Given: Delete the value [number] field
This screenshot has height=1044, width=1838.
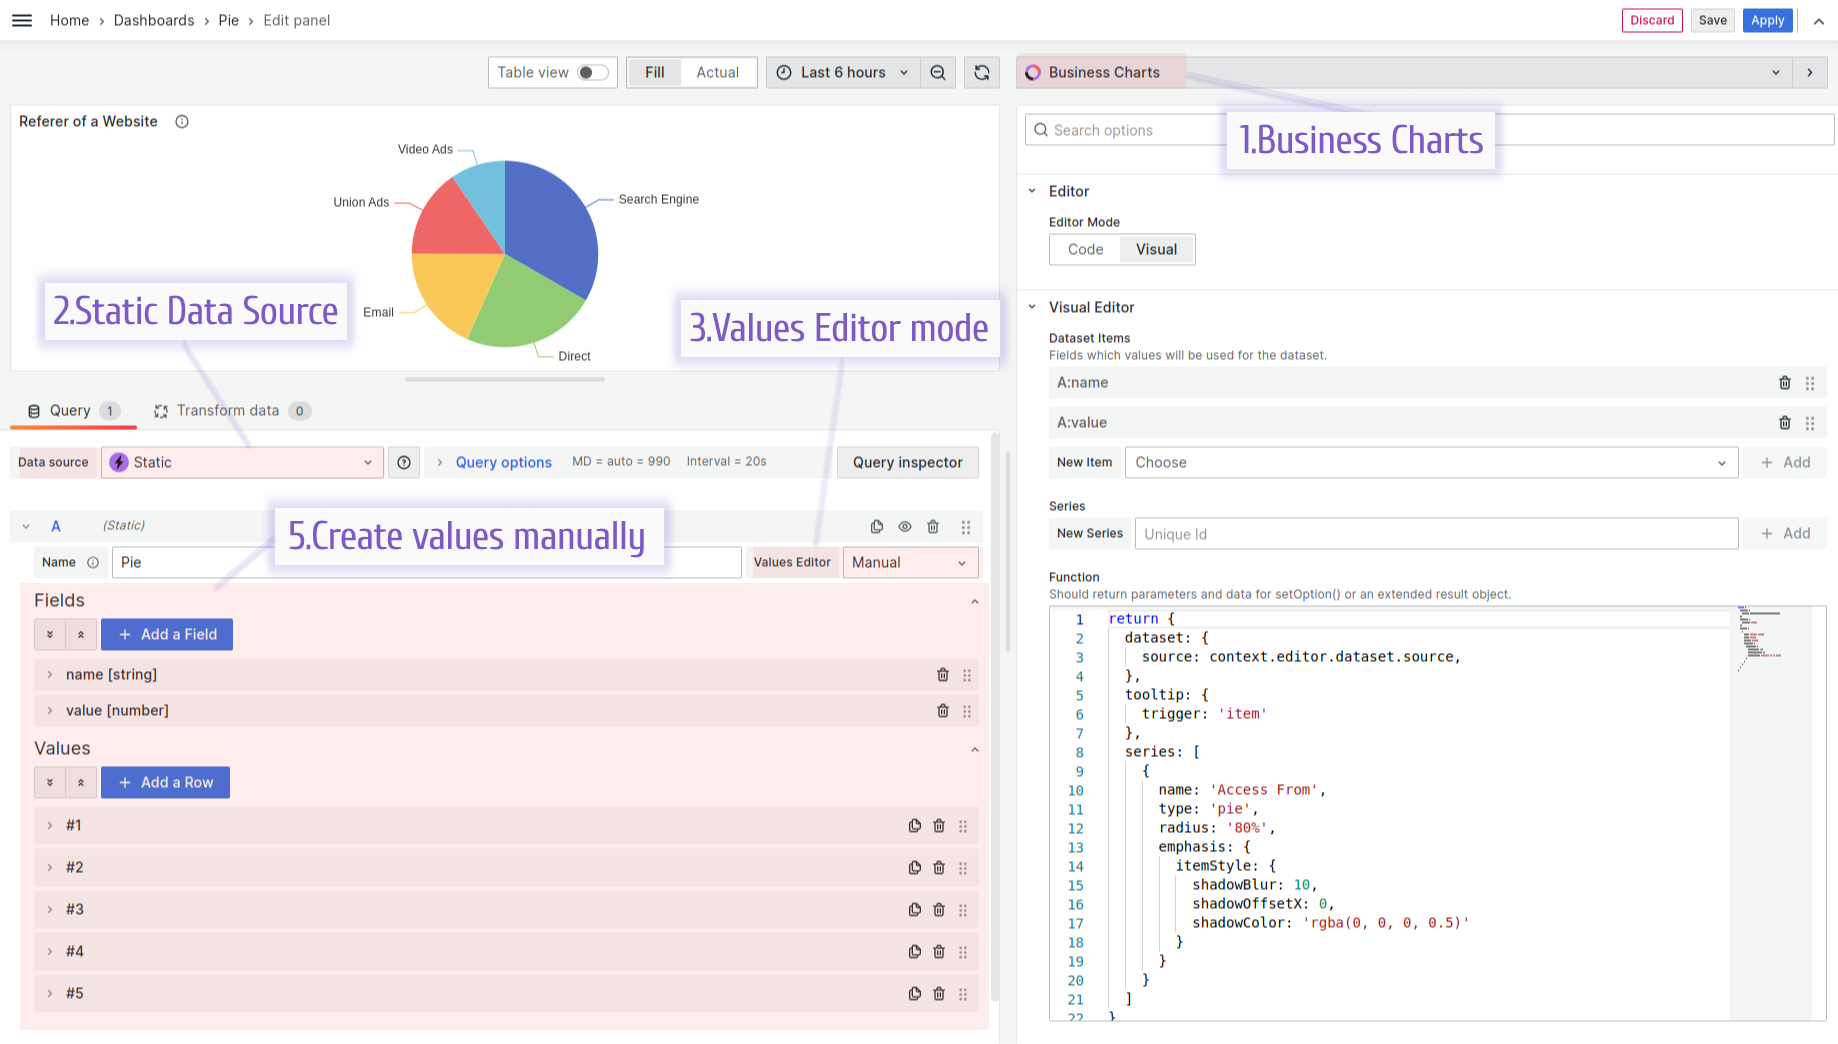Looking at the screenshot, I should [x=942, y=711].
